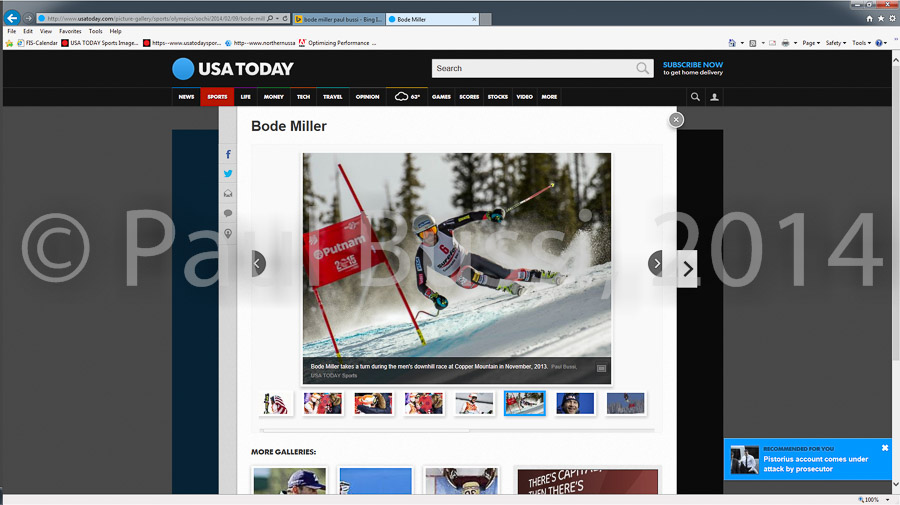Expand the Print options dropdown arrow
Screen dimensions: 900x505
click(796, 43)
